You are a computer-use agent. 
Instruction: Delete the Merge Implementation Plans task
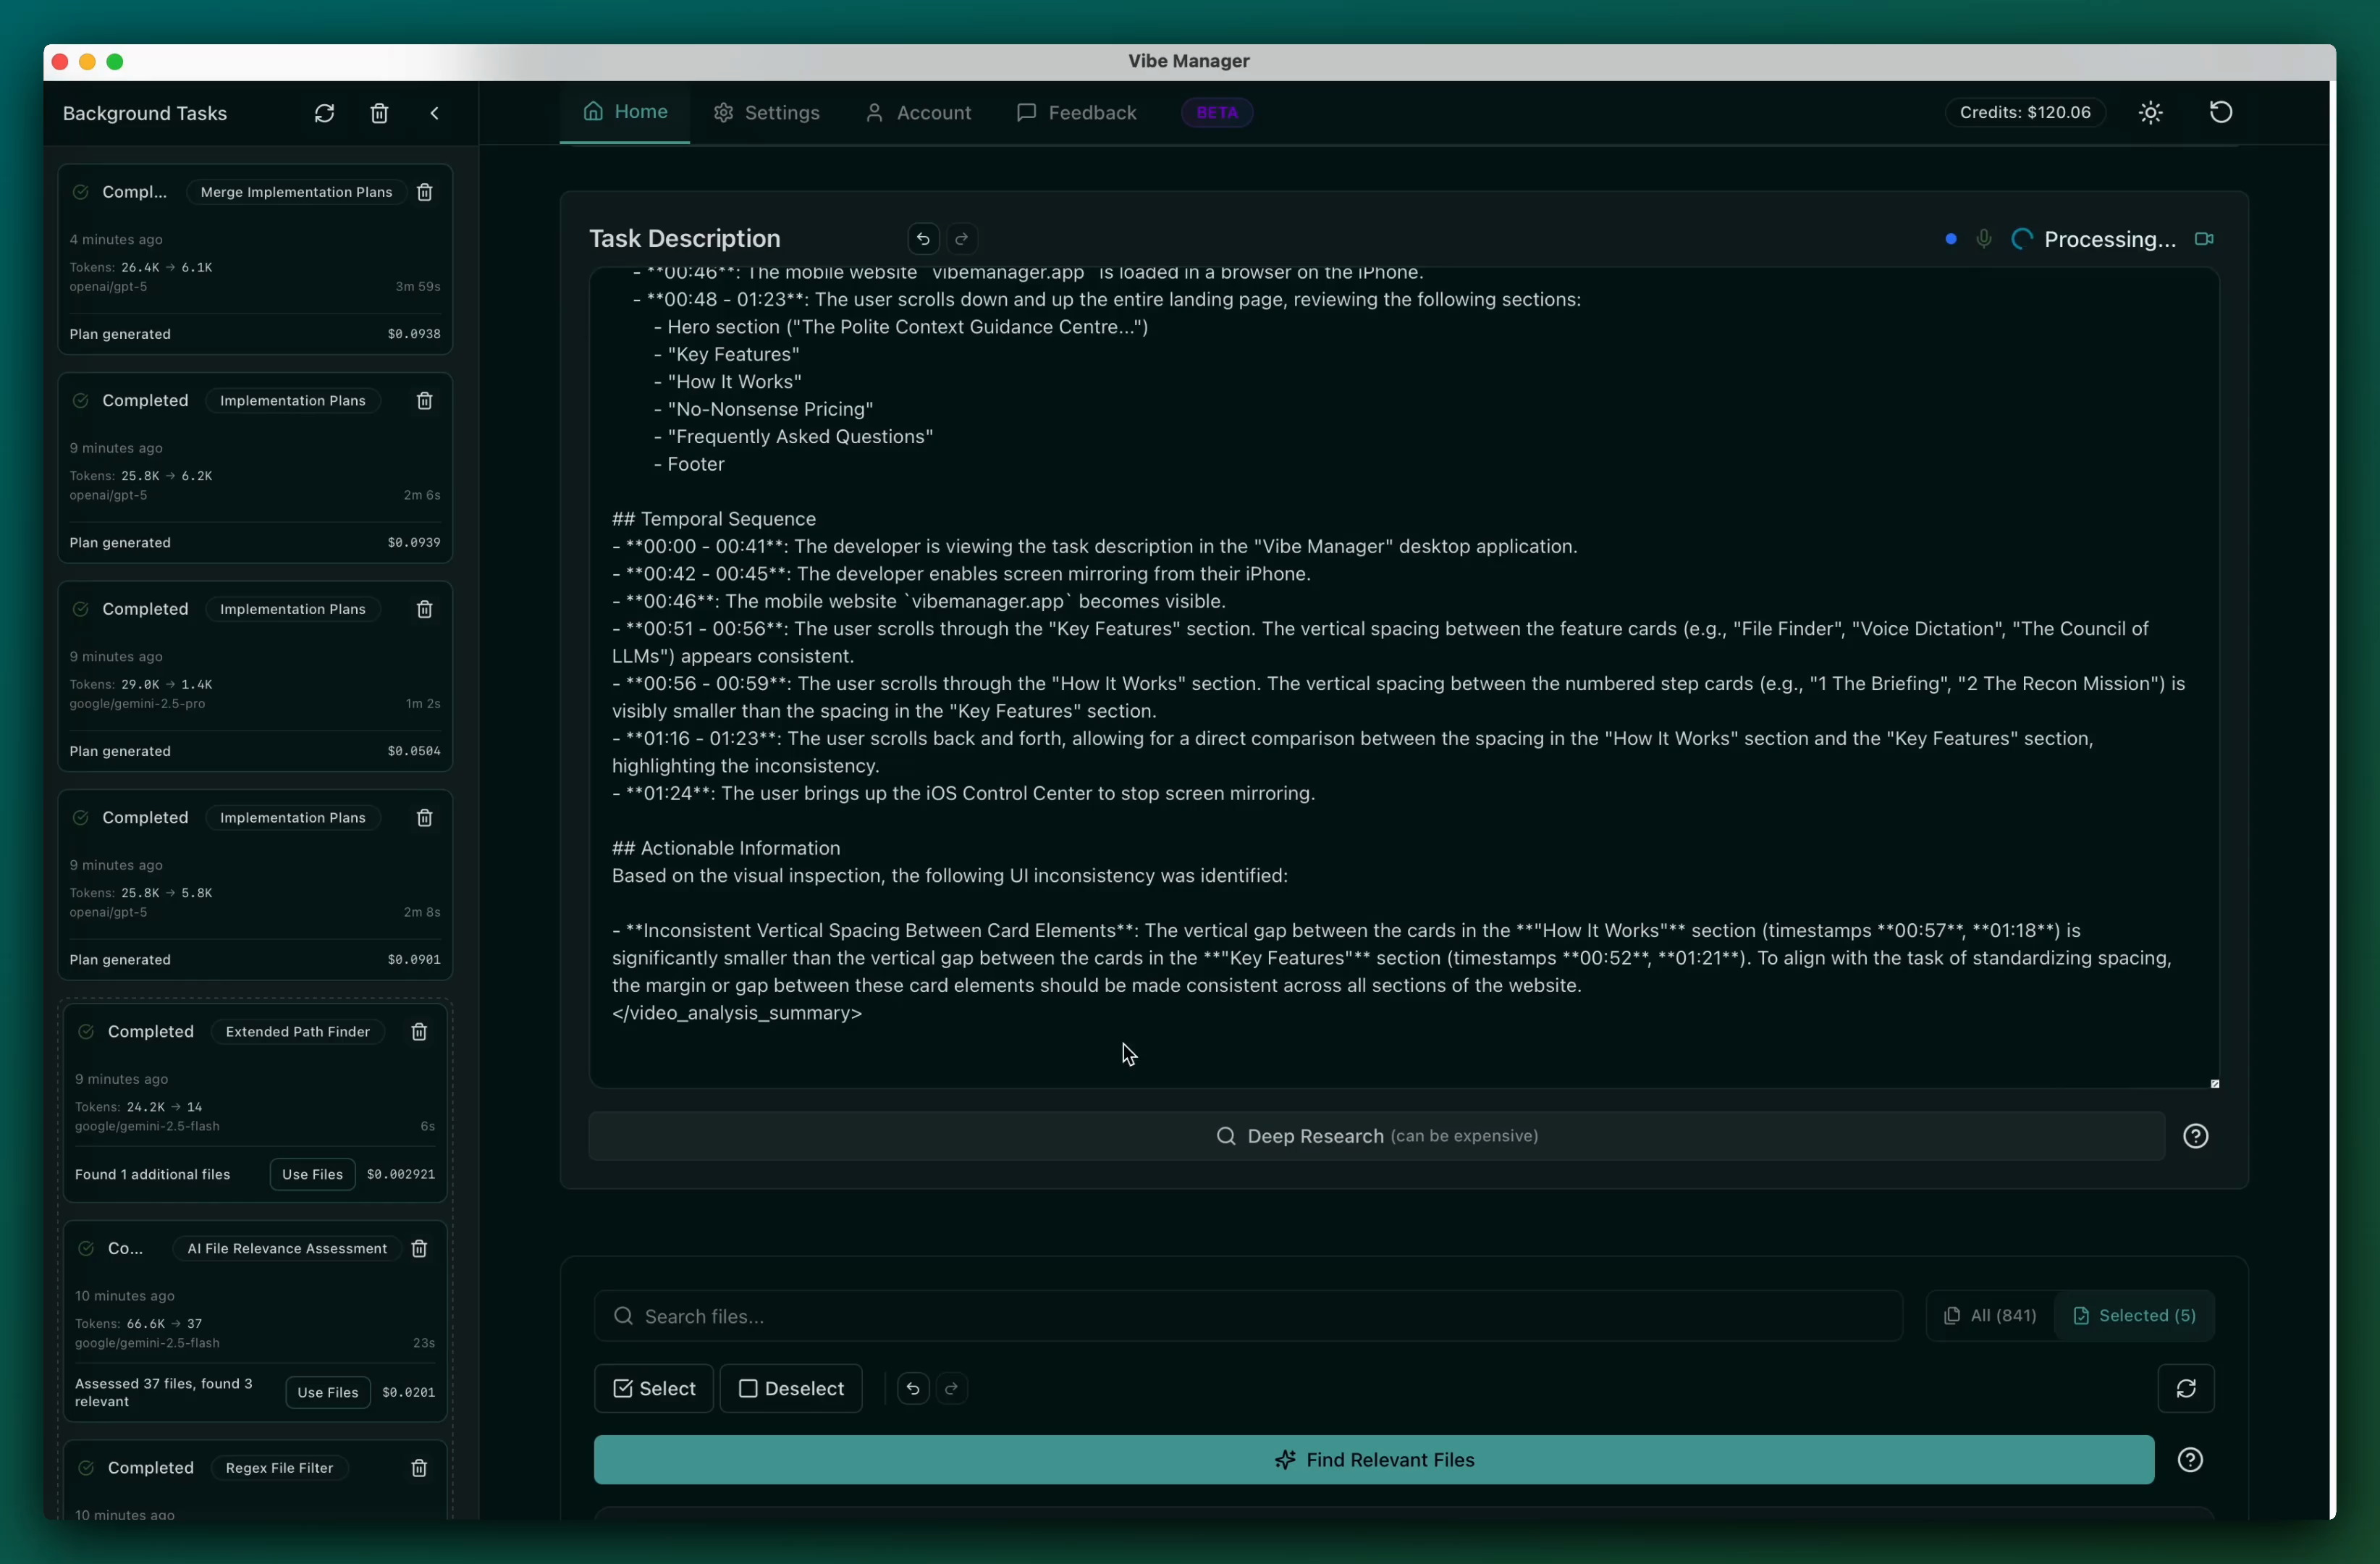click(424, 192)
